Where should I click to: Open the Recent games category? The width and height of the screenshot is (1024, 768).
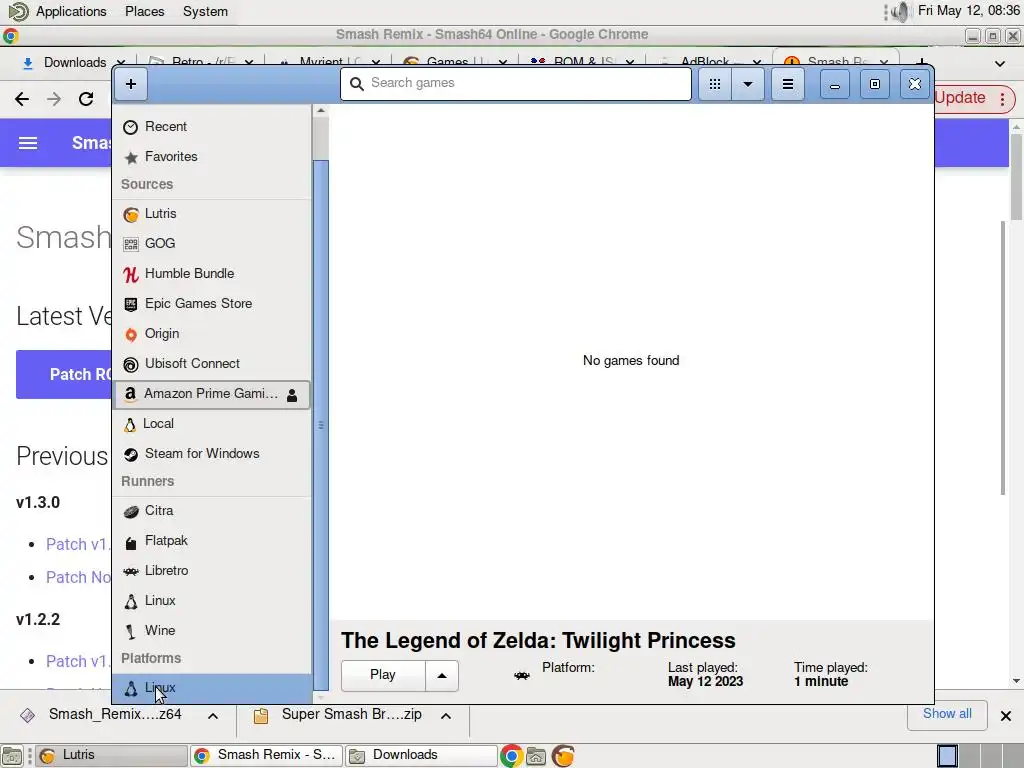(212, 127)
